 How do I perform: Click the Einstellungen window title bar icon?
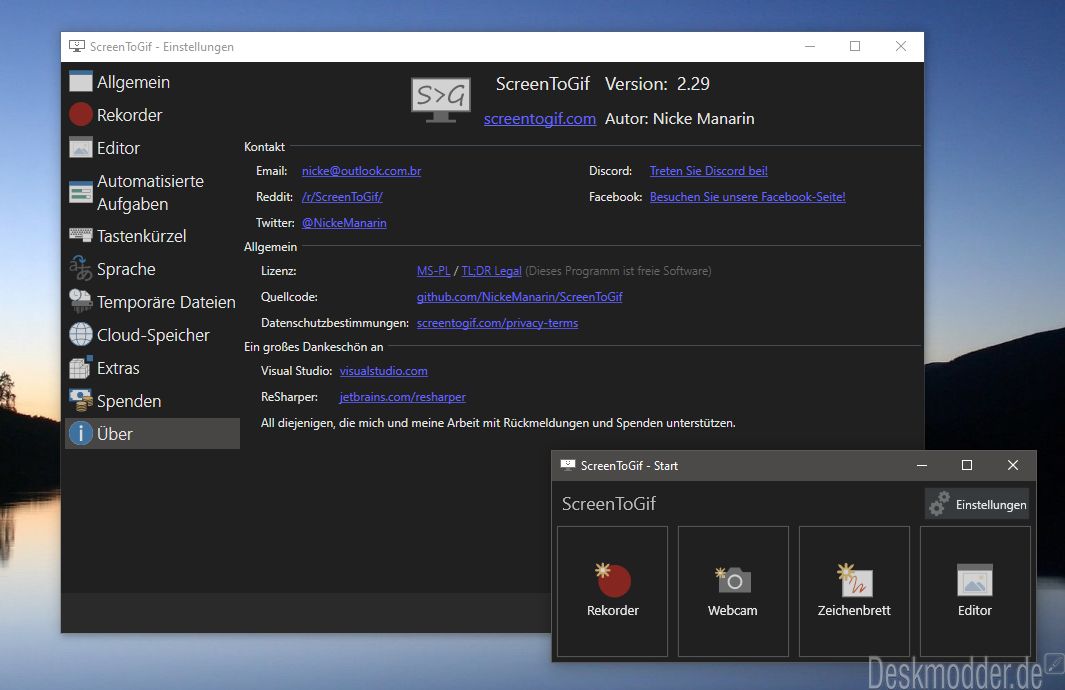tap(77, 46)
